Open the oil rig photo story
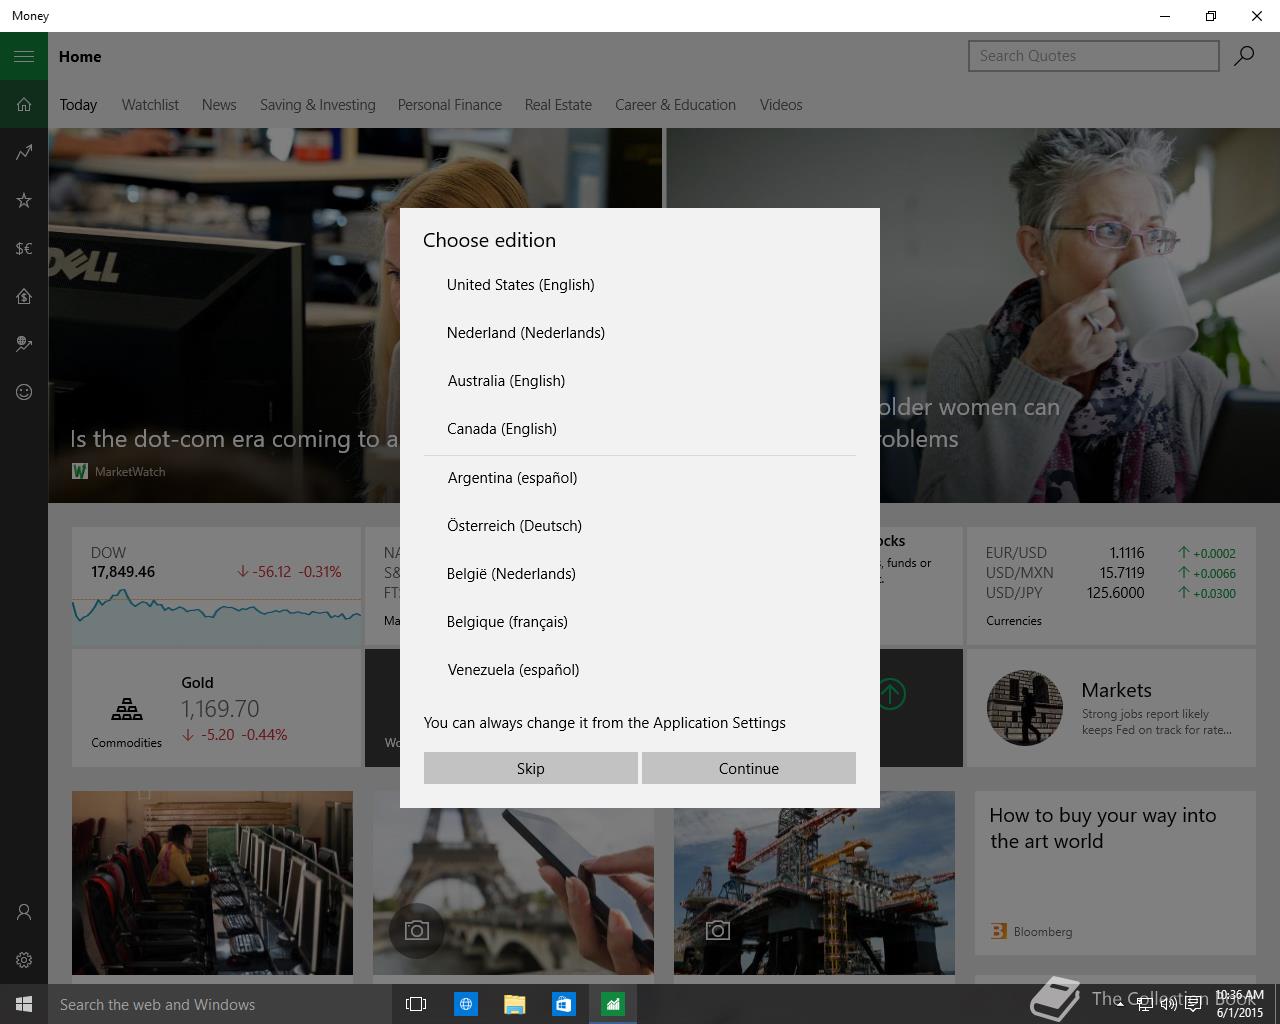Image resolution: width=1280 pixels, height=1024 pixels. pos(814,883)
